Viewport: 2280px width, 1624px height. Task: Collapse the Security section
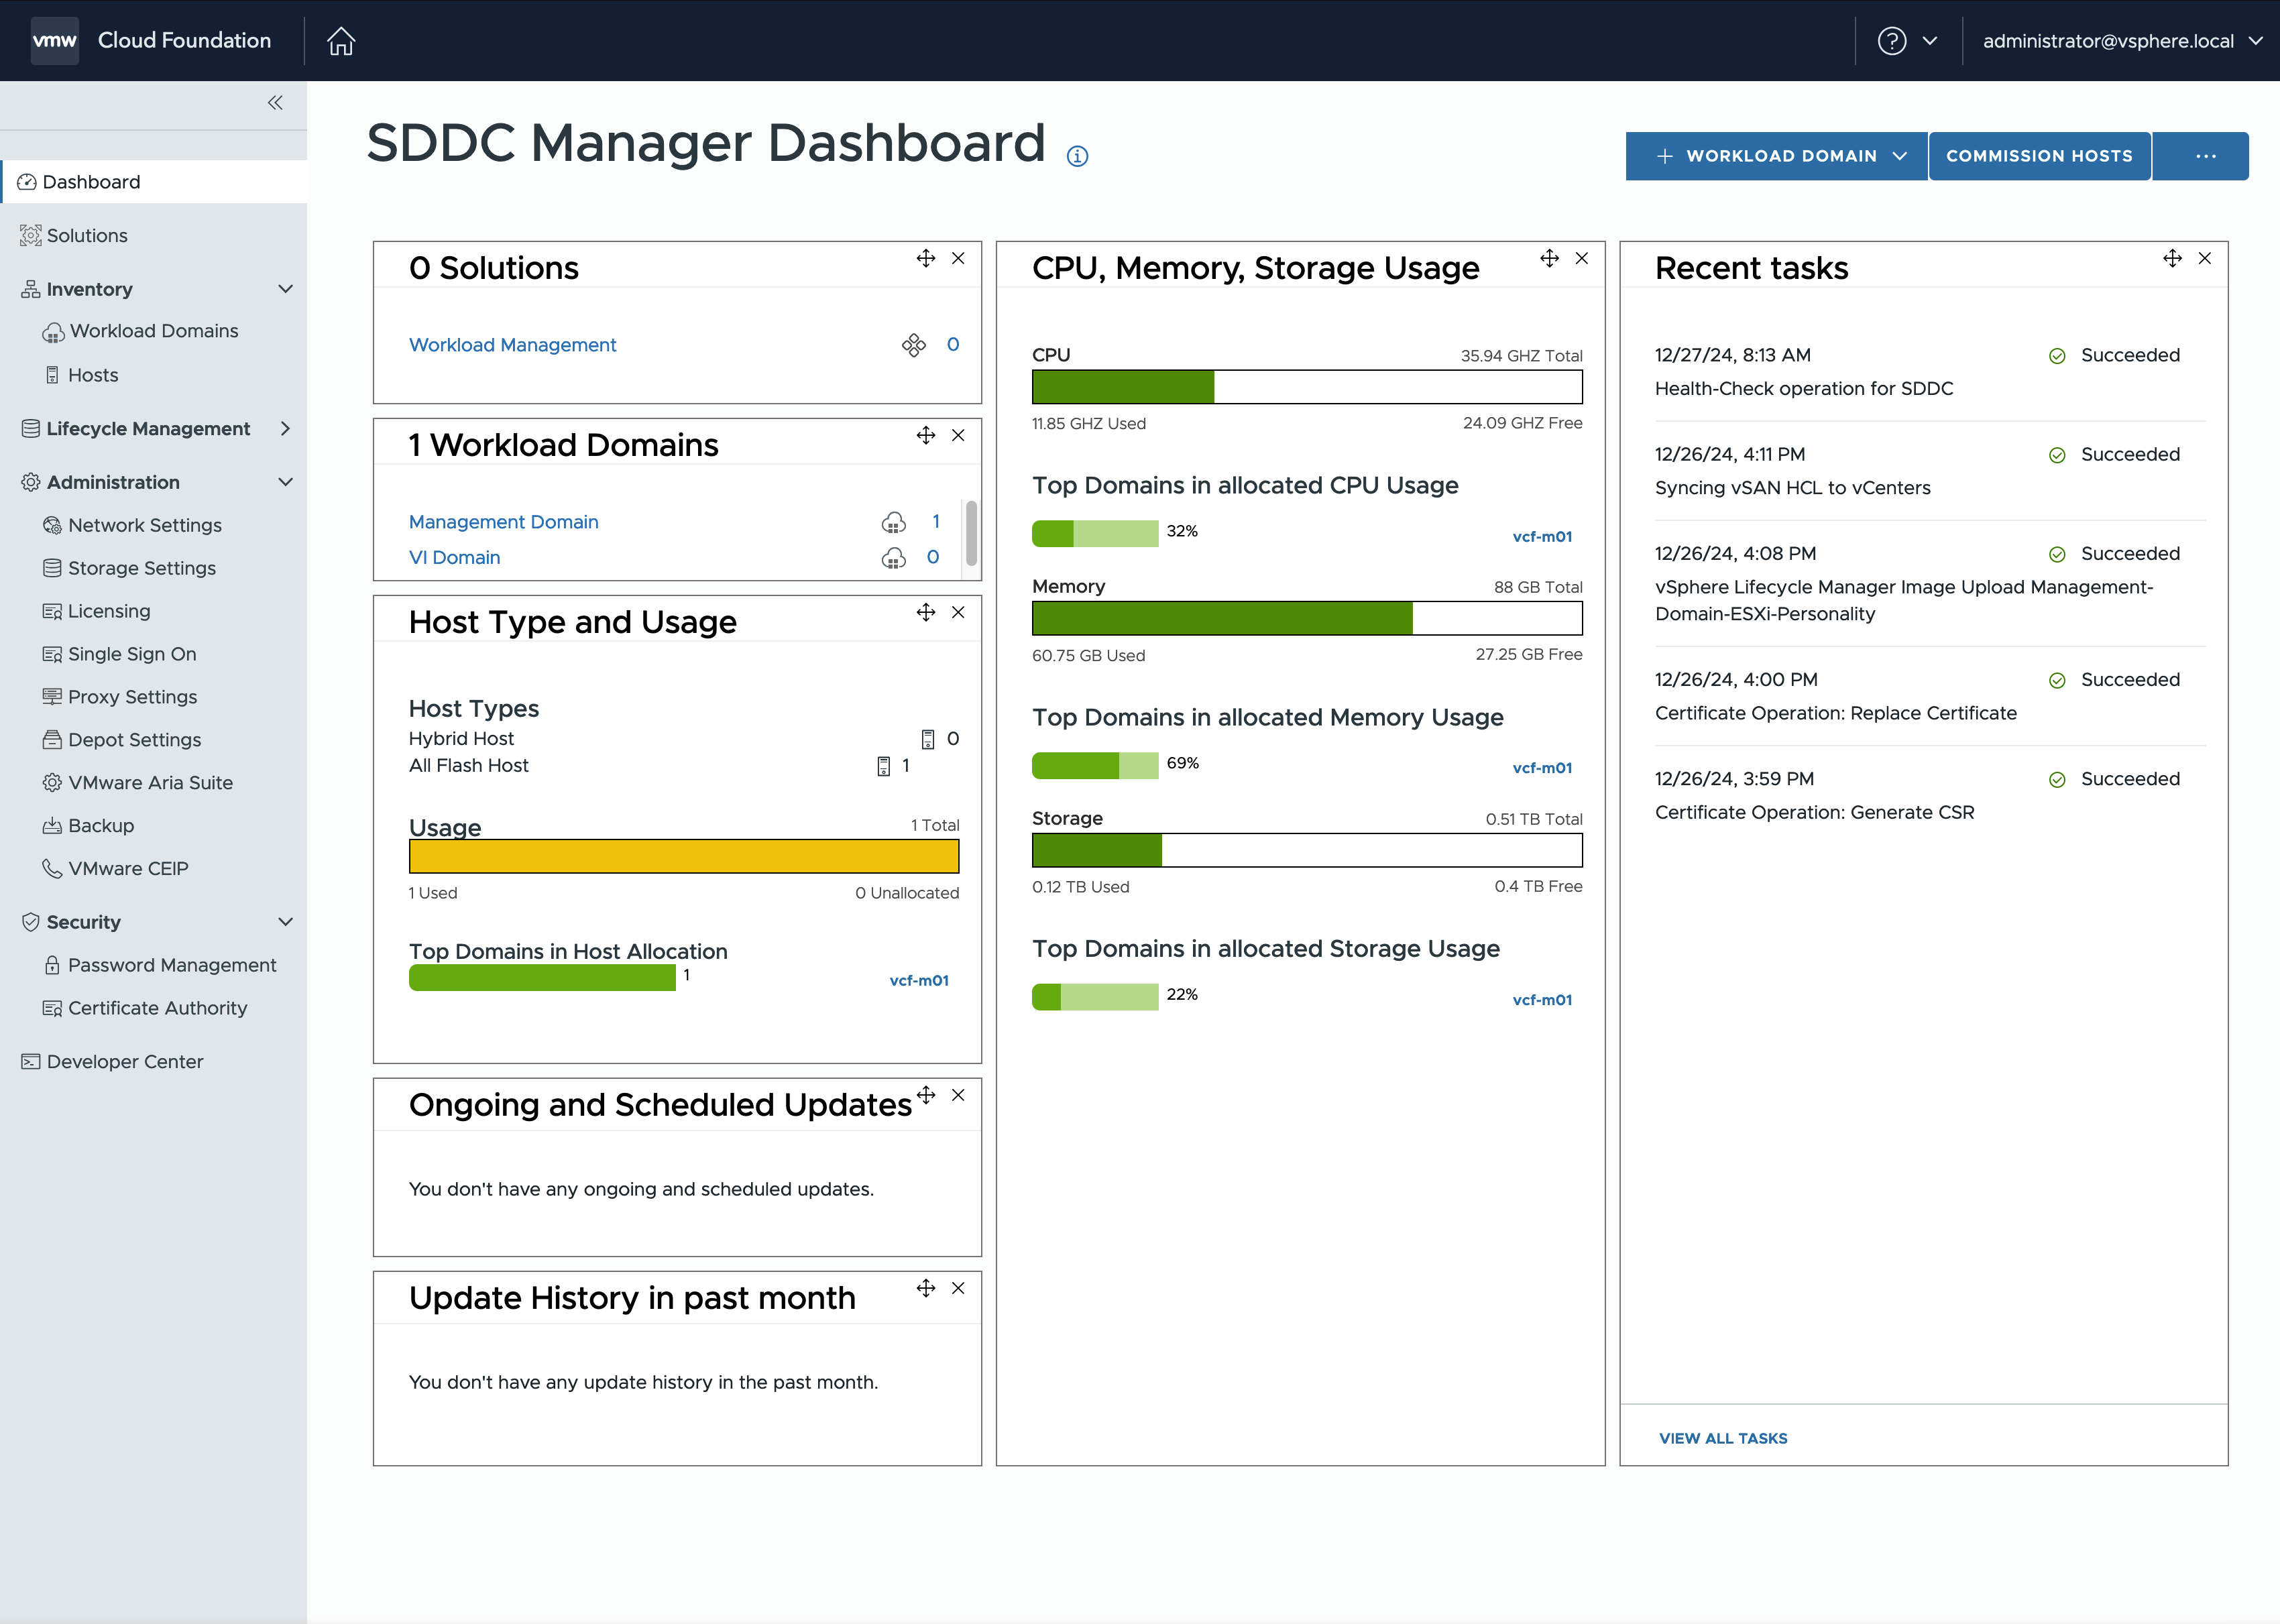pos(285,922)
